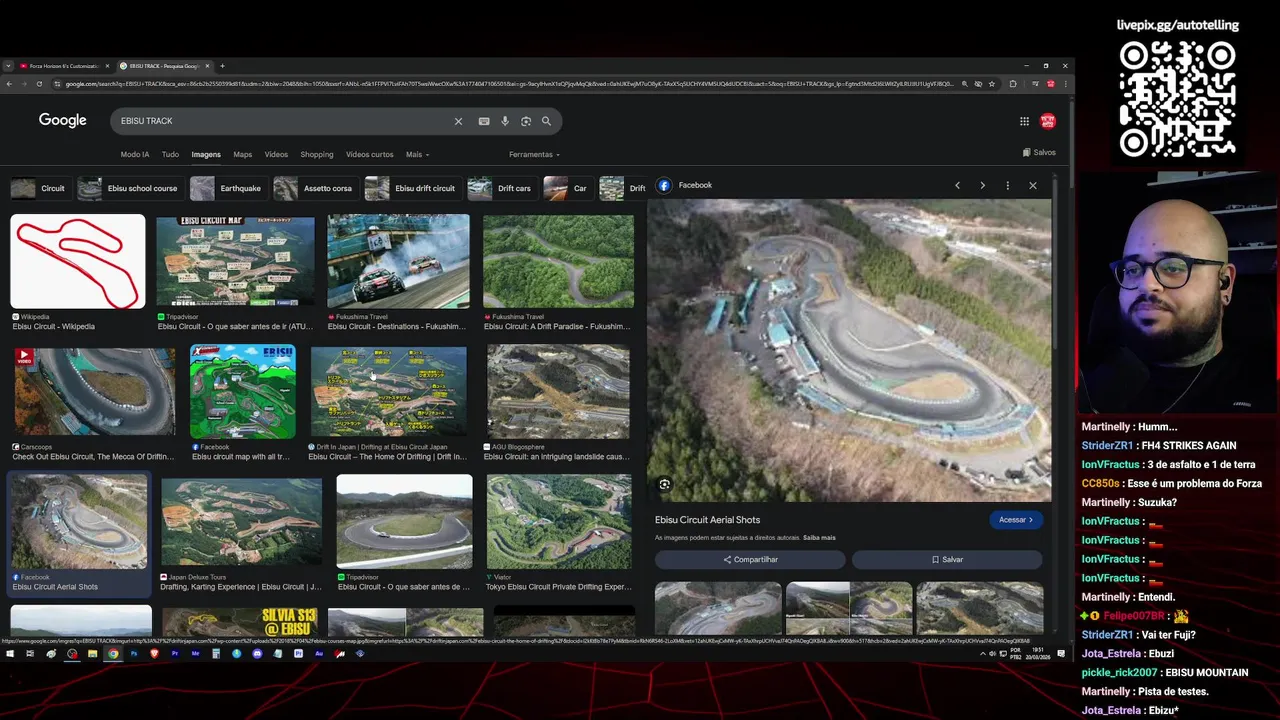Open Ebisu Circuit Aerial Shots title link
1280x720 pixels.
(707, 520)
